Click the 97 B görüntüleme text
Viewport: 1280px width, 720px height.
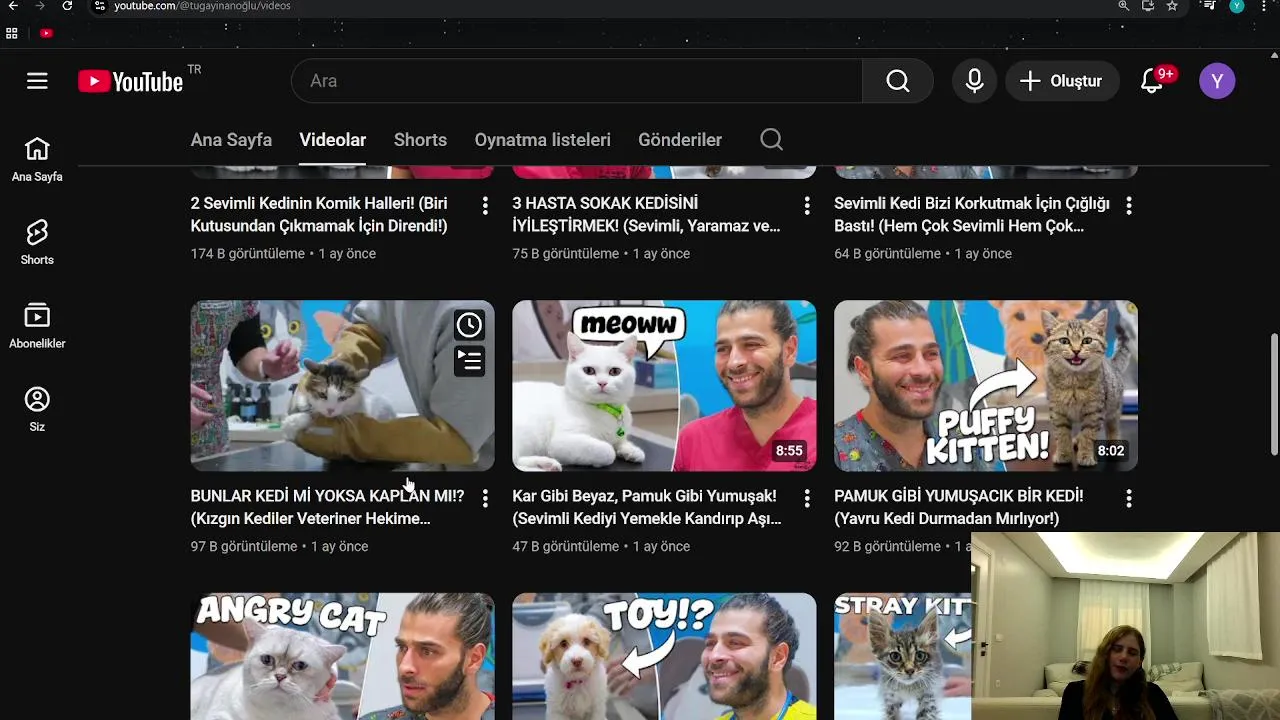(244, 546)
